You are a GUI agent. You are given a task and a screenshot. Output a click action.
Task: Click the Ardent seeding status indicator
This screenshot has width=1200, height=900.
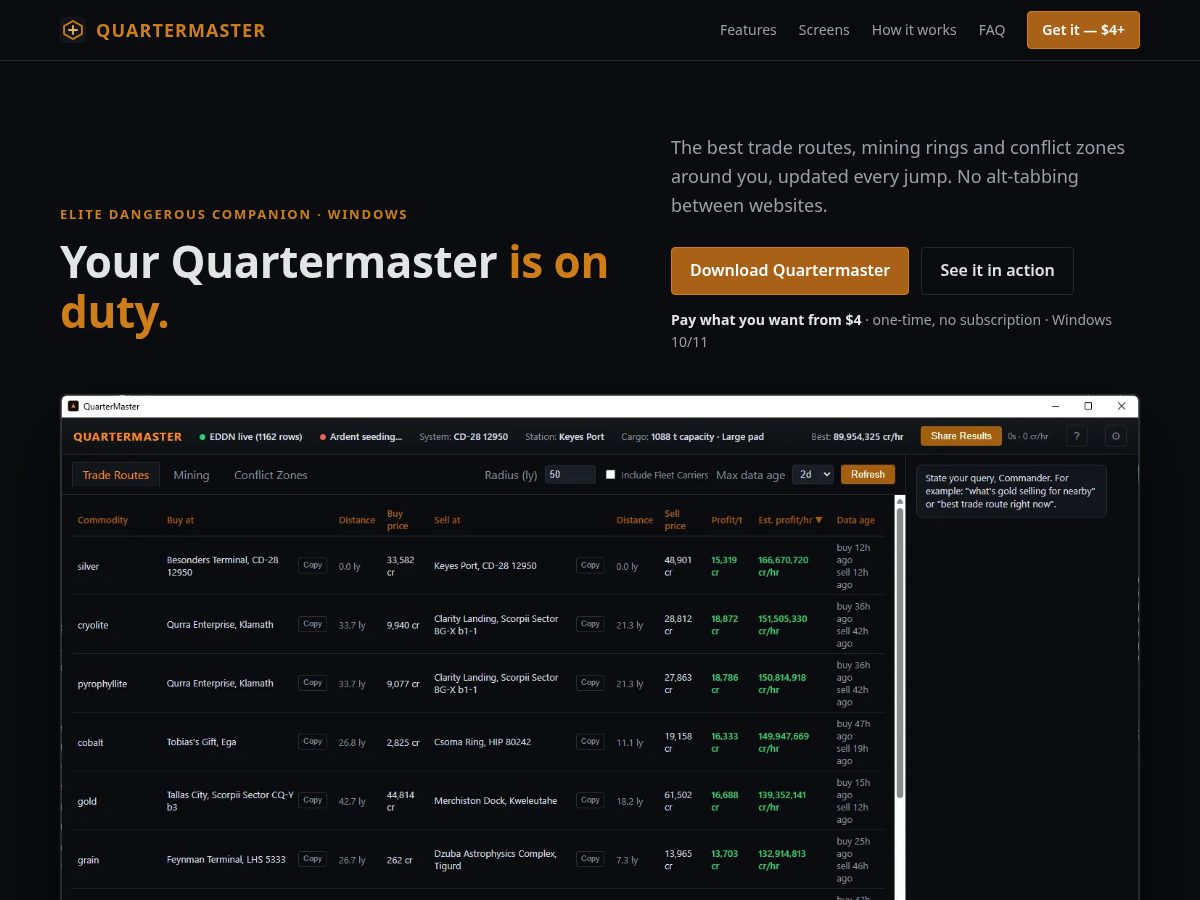[x=360, y=437]
